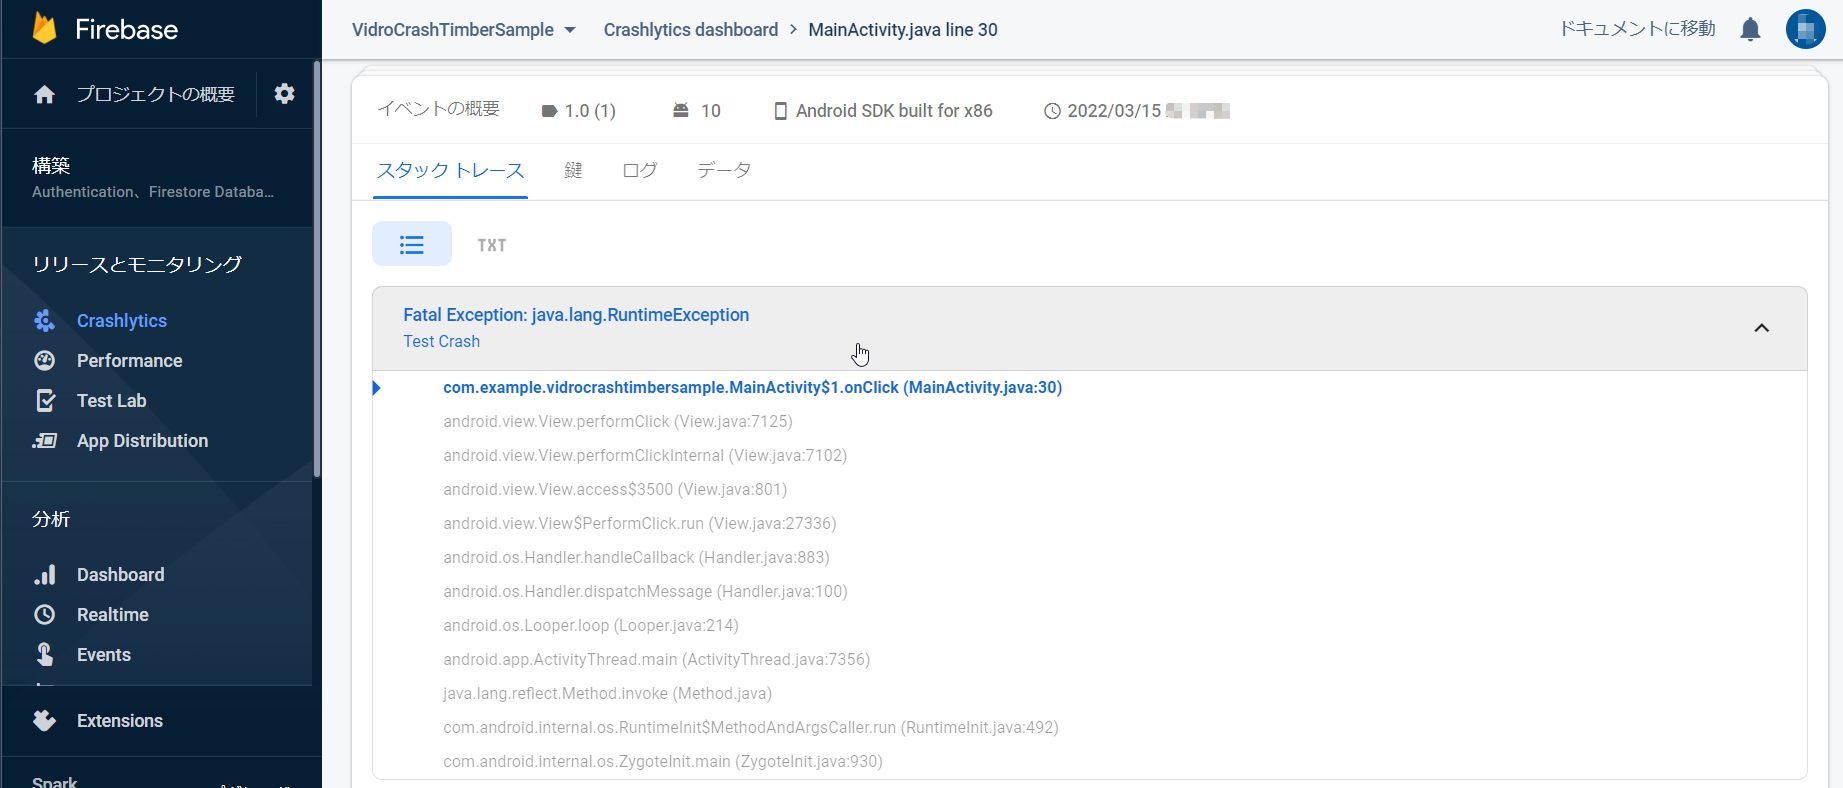
Task: Click device icon for Android SDK built for x86
Action: coord(781,111)
